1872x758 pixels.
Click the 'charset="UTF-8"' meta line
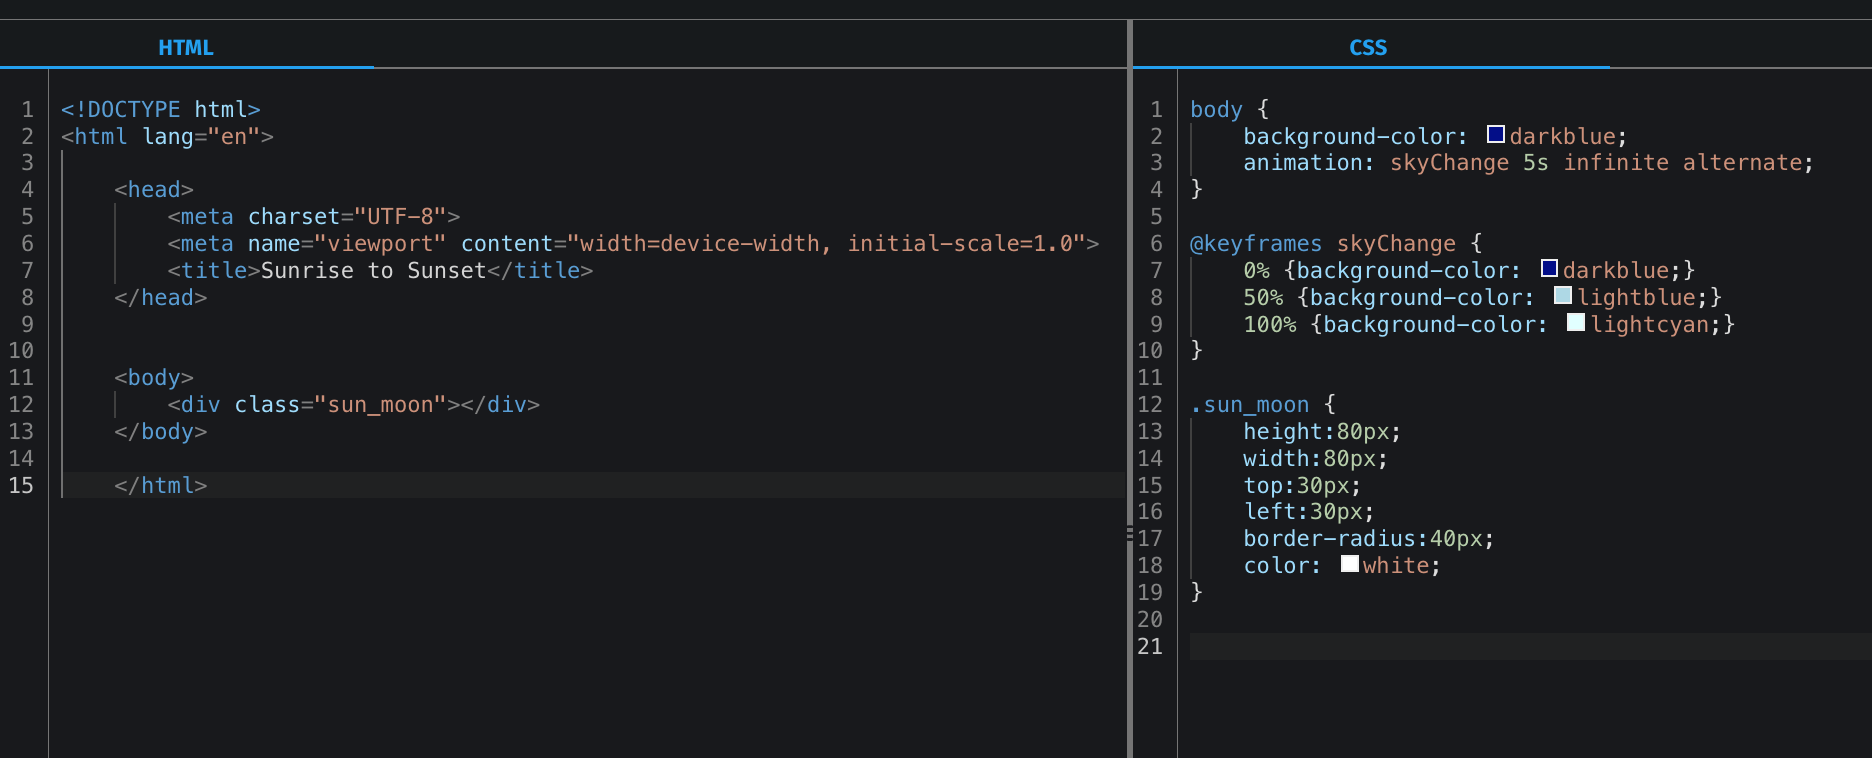pyautogui.click(x=314, y=217)
